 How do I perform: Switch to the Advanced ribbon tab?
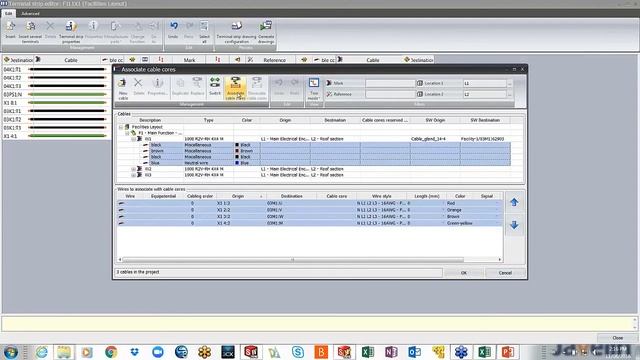pos(30,13)
